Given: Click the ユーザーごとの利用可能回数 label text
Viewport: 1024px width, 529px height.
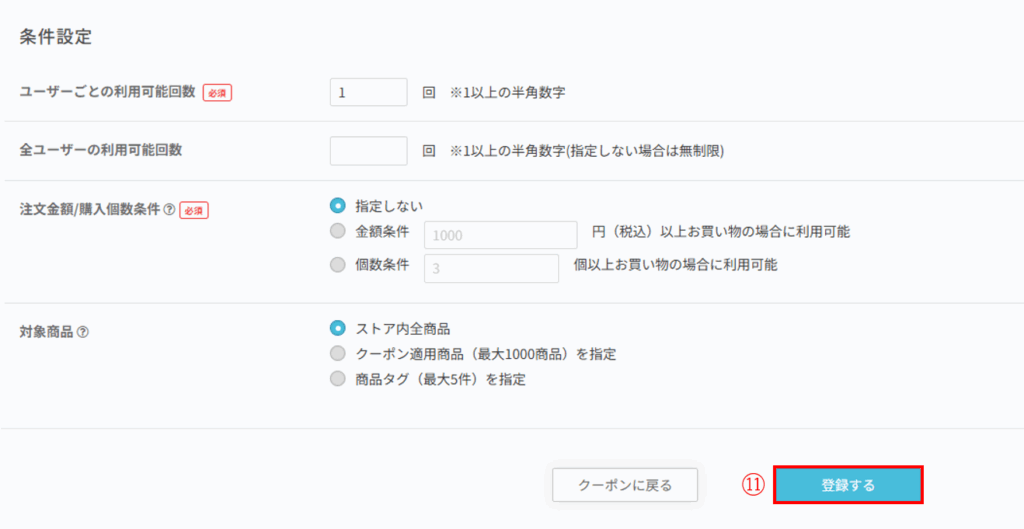Looking at the screenshot, I should tap(108, 91).
